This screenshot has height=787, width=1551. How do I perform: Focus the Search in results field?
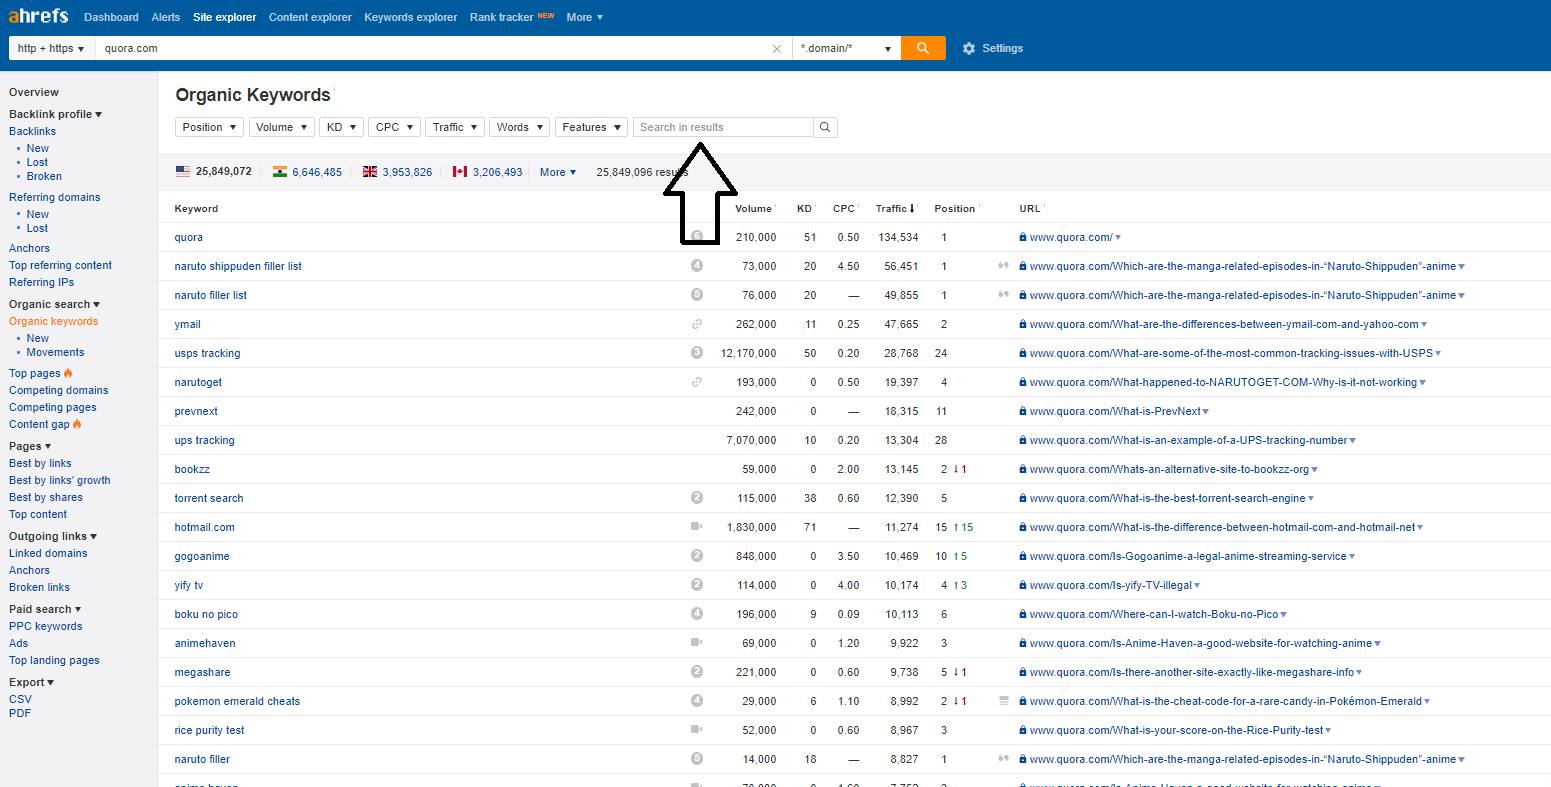click(723, 127)
